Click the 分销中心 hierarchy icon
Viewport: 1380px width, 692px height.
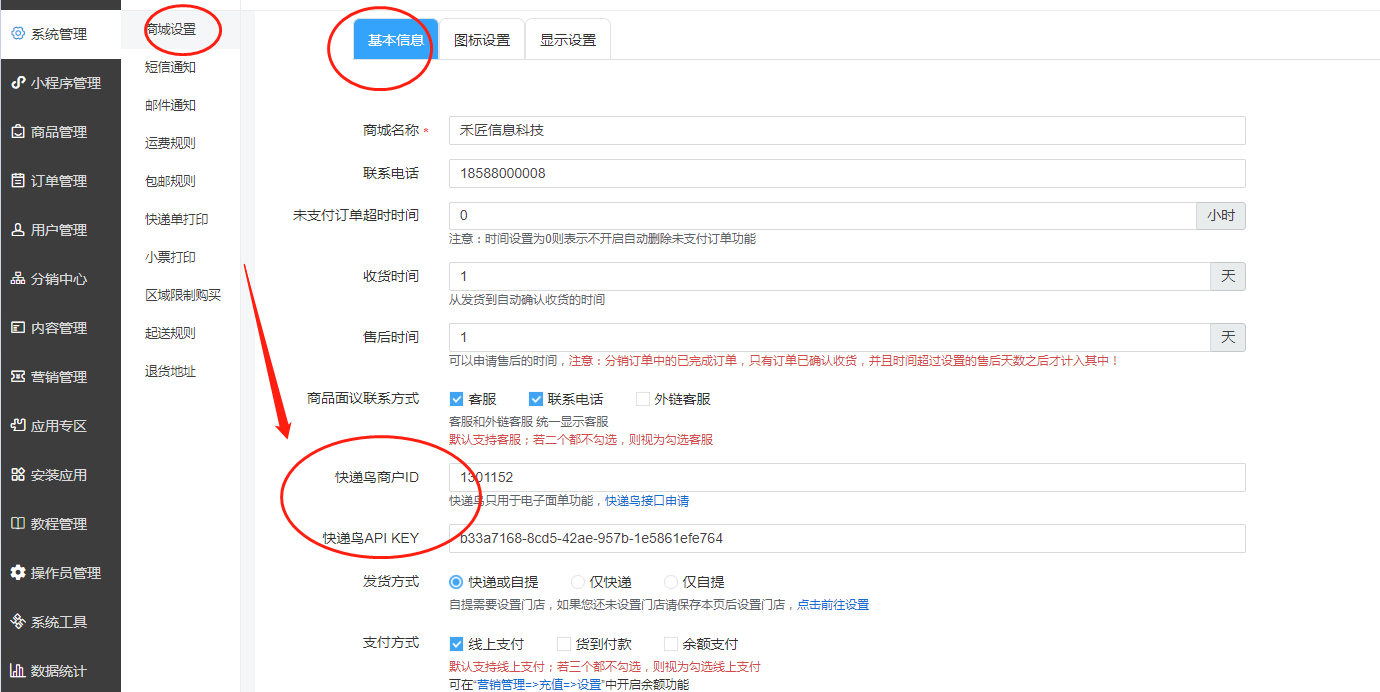pyautogui.click(x=18, y=279)
